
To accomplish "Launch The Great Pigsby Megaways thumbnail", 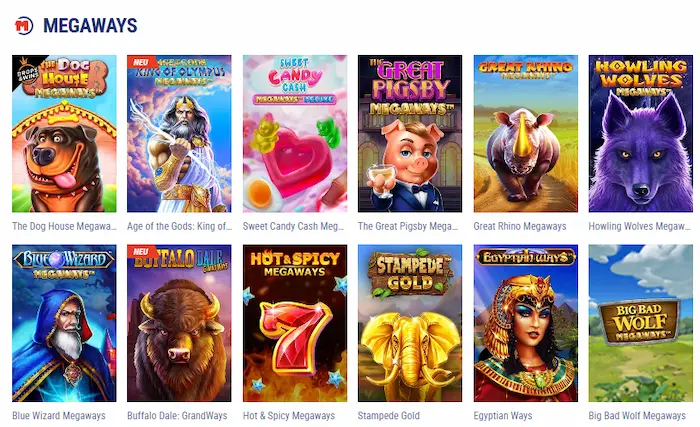I will tap(410, 134).
